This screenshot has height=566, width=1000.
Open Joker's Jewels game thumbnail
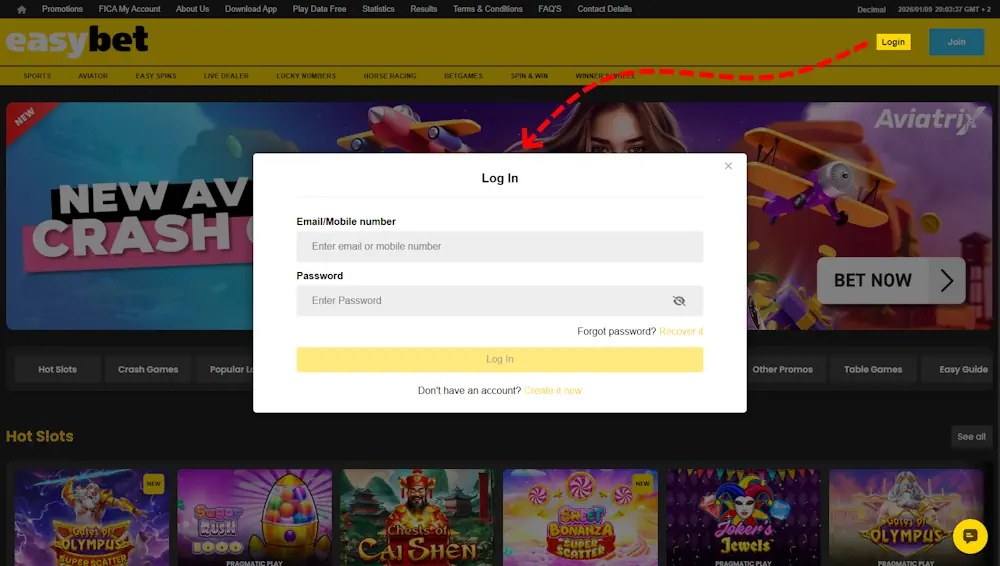[x=743, y=518]
